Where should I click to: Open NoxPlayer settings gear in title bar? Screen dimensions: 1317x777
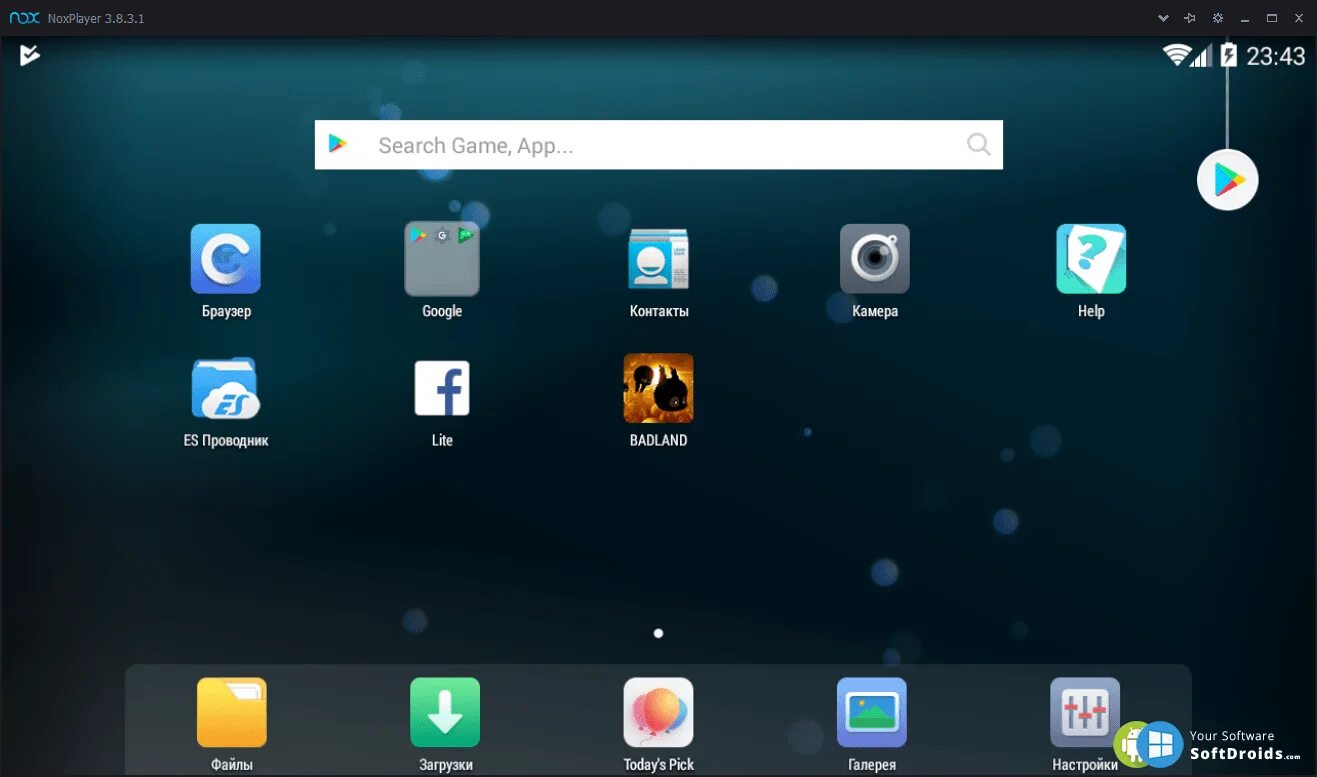click(x=1218, y=18)
